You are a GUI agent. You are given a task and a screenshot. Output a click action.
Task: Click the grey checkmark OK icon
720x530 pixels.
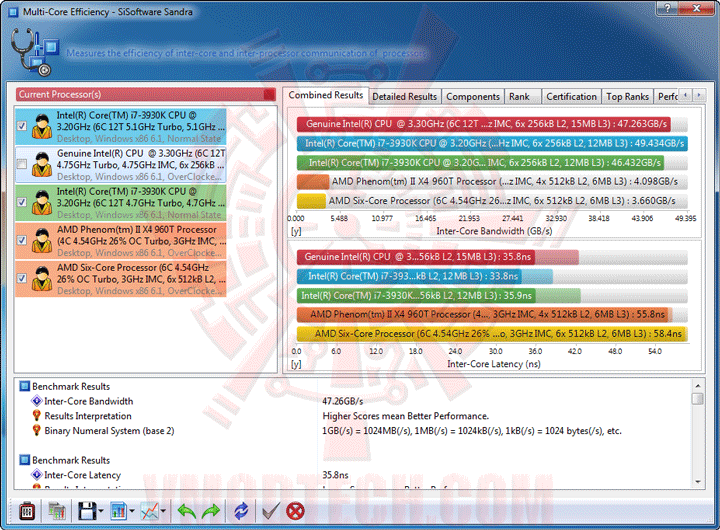(270, 511)
